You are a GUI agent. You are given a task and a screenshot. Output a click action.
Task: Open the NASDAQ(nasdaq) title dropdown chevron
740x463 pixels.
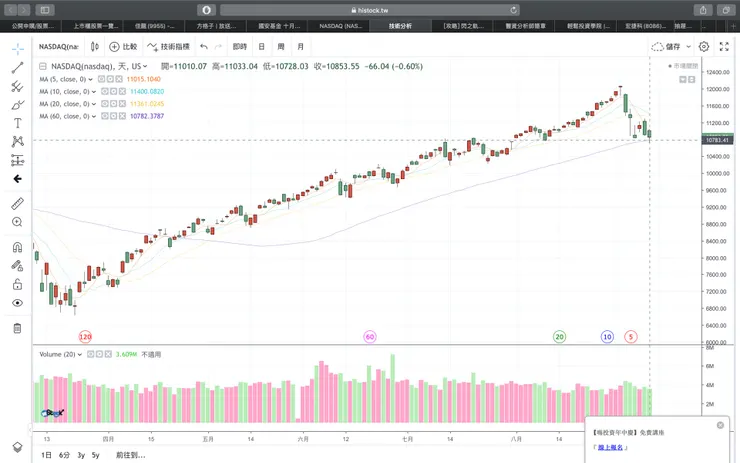145,67
